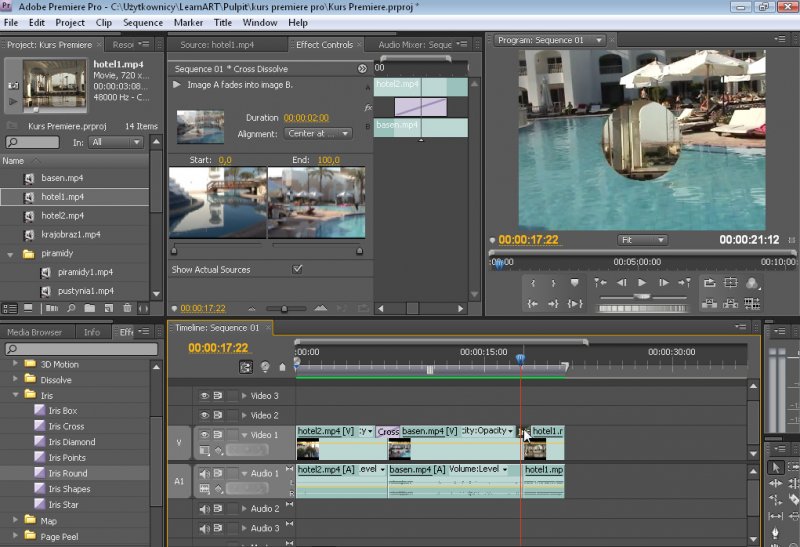Click the New Bin folder icon

point(88,308)
